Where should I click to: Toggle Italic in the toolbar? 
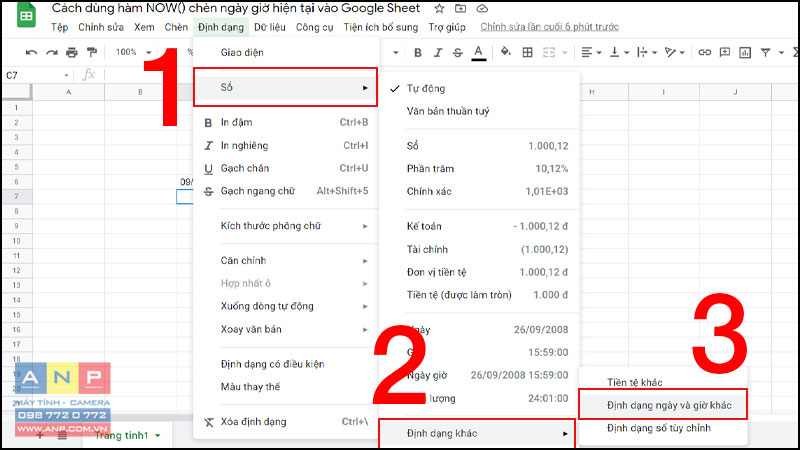pyautogui.click(x=438, y=53)
